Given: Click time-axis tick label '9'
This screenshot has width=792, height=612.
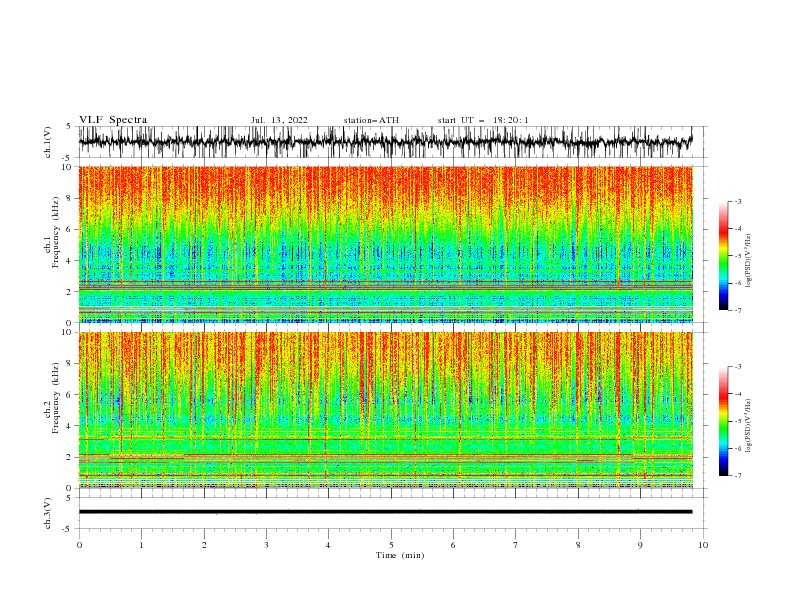Looking at the screenshot, I should [x=640, y=545].
